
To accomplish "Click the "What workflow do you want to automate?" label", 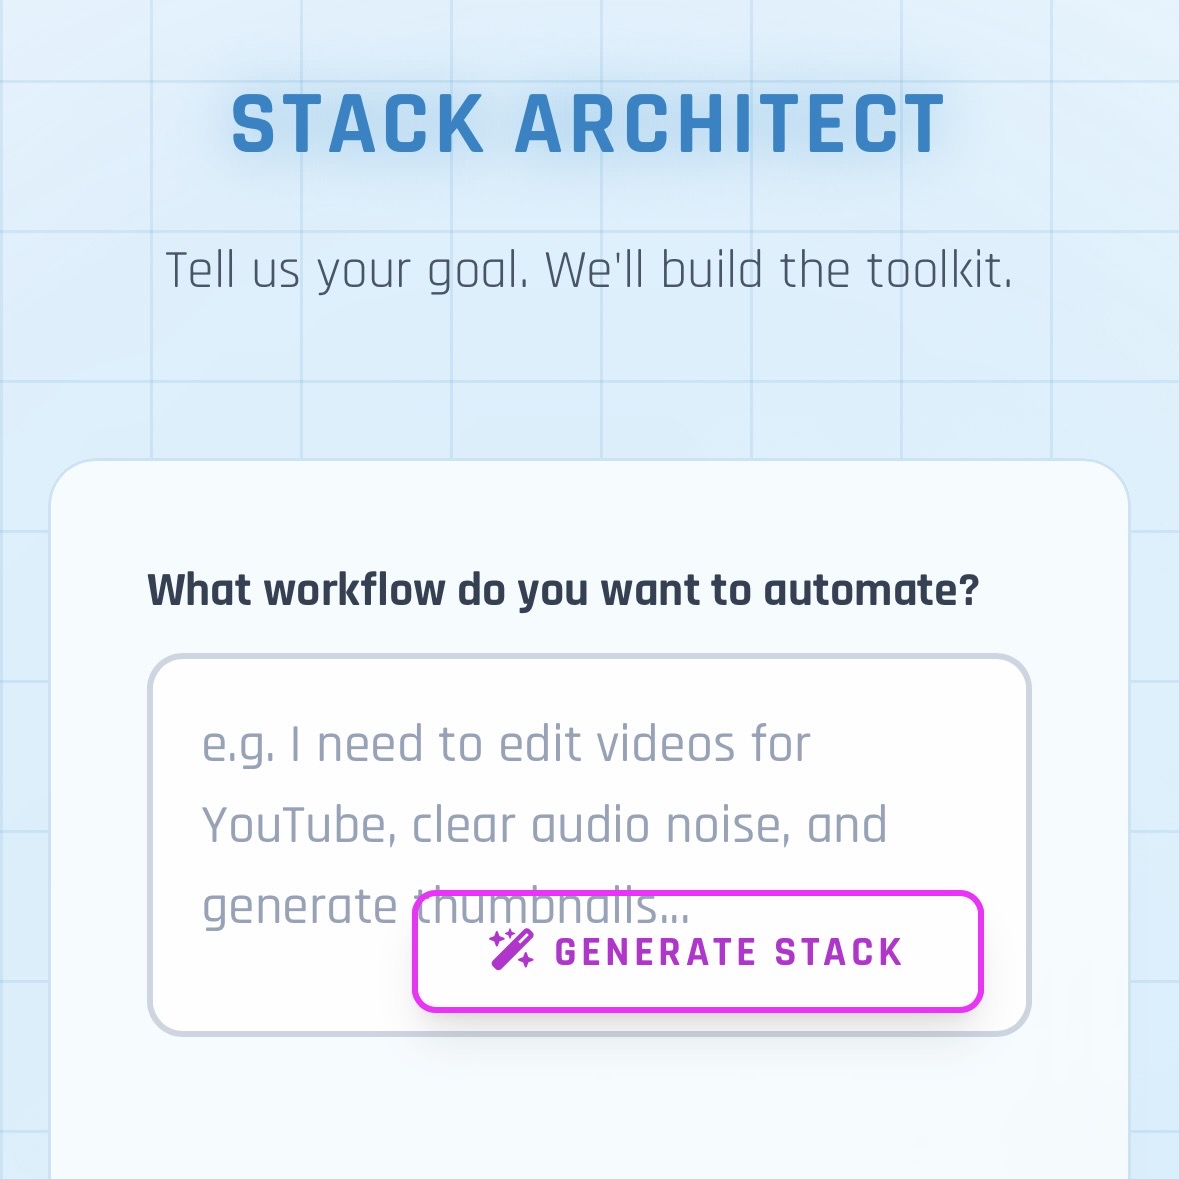I will 562,590.
